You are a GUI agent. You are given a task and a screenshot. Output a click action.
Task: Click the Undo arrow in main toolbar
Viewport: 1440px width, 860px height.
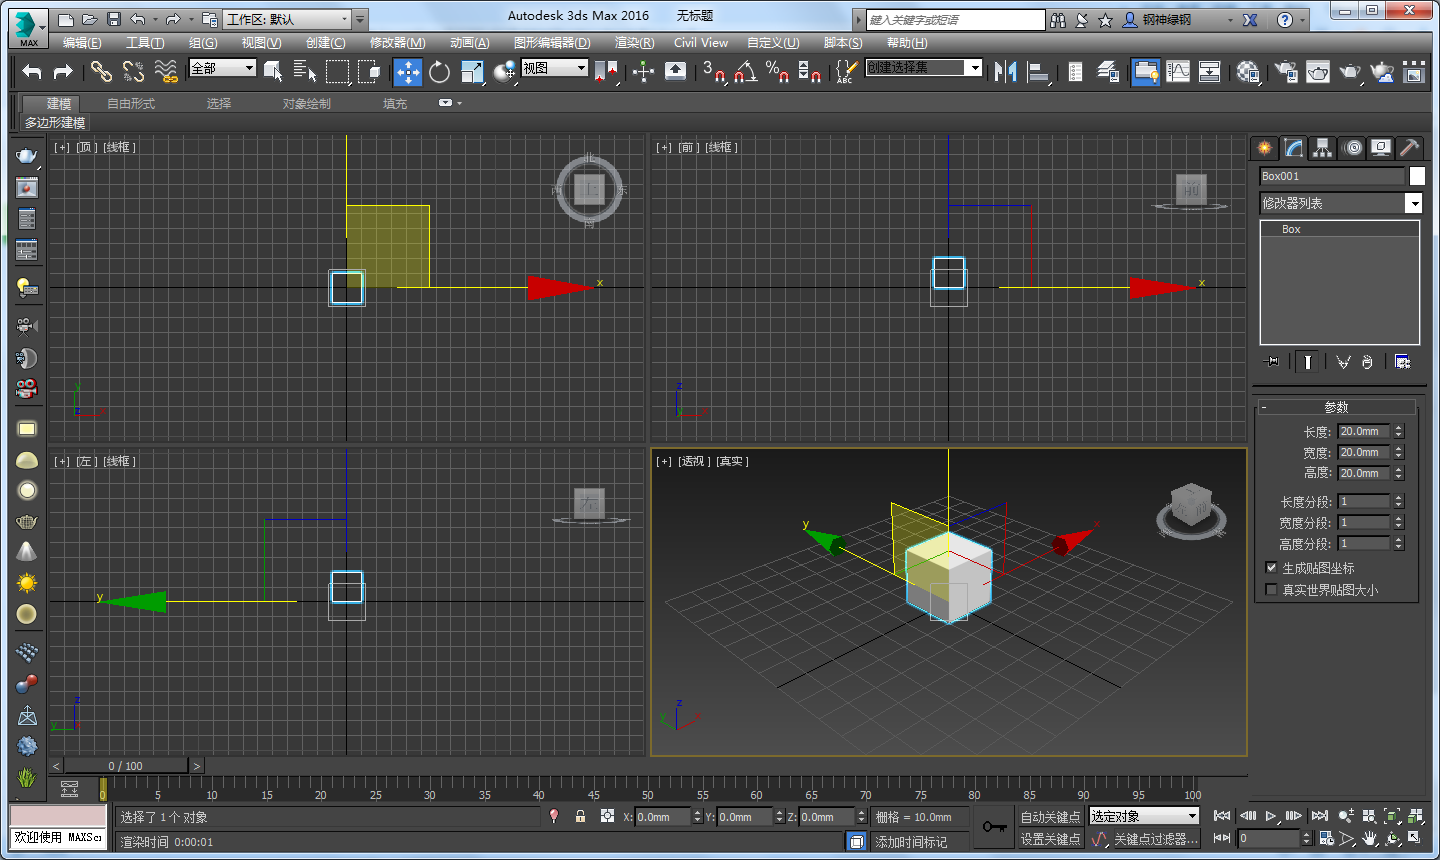click(x=32, y=71)
